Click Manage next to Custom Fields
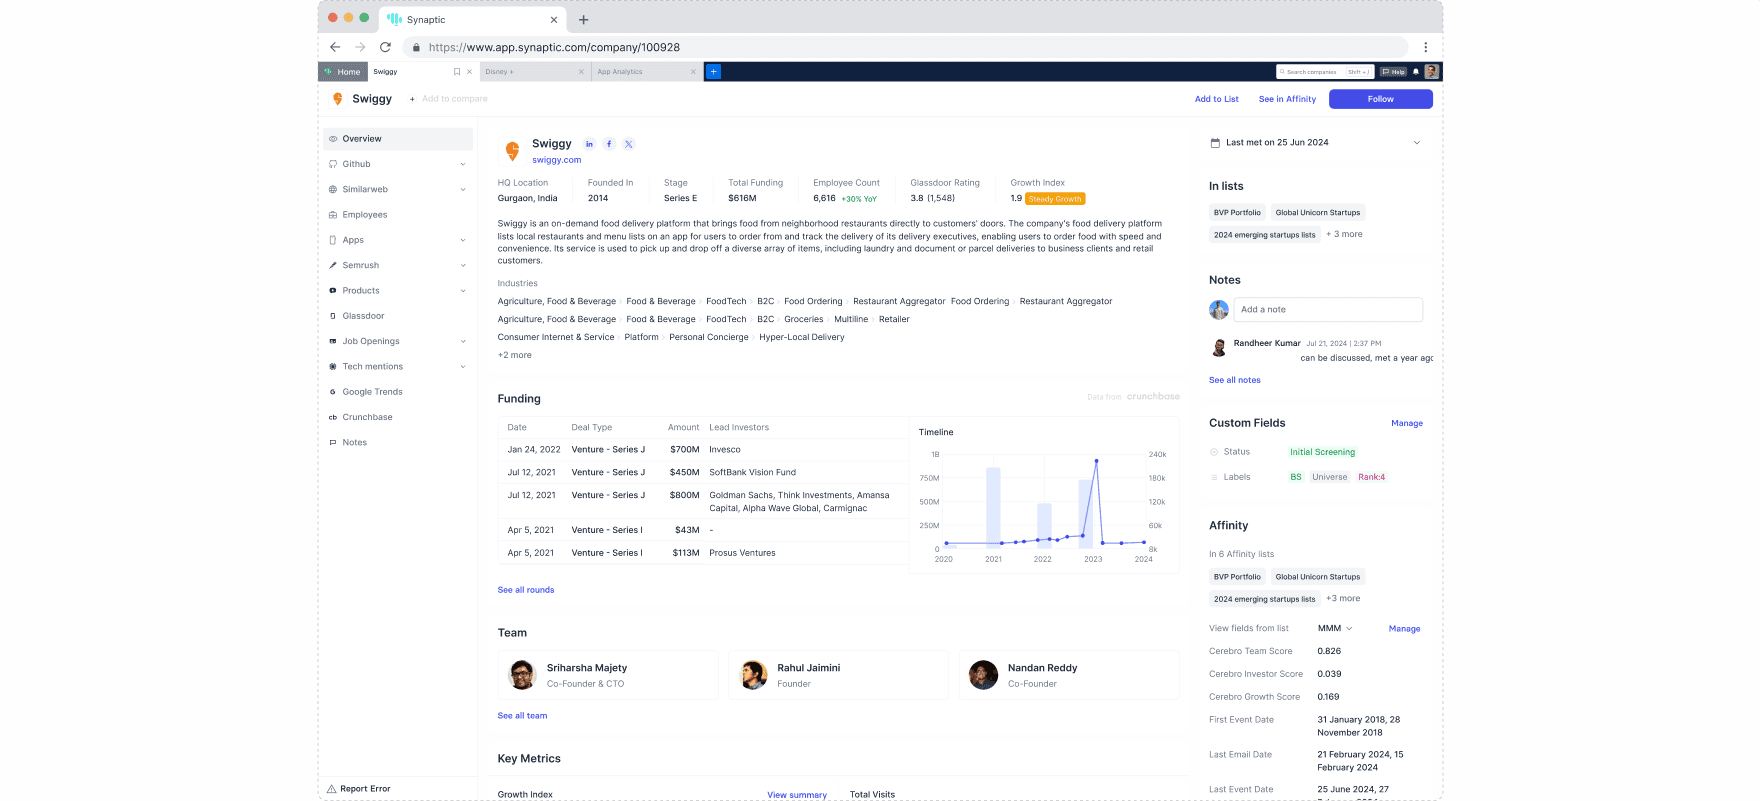The height and width of the screenshot is (801, 1760). (x=1406, y=424)
